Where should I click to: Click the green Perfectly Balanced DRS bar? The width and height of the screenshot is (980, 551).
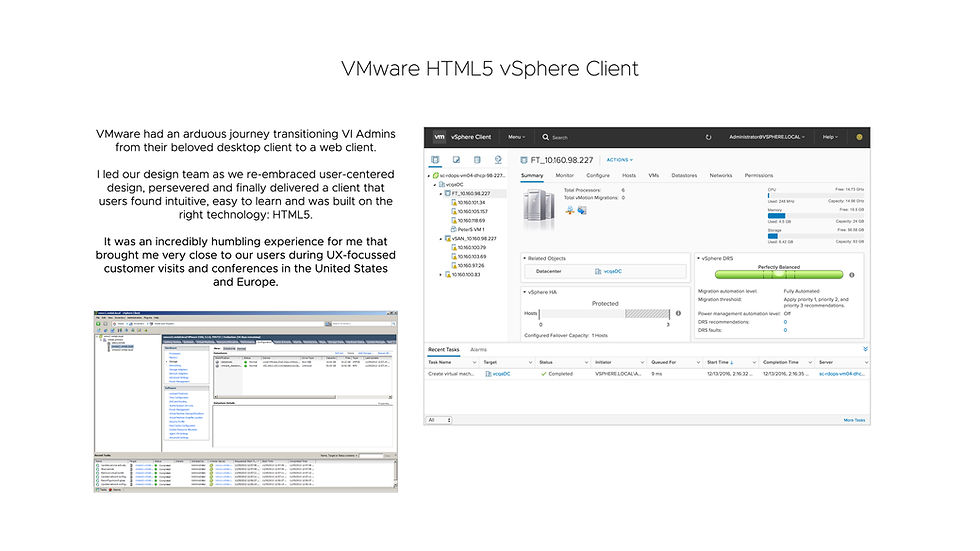[x=779, y=274]
